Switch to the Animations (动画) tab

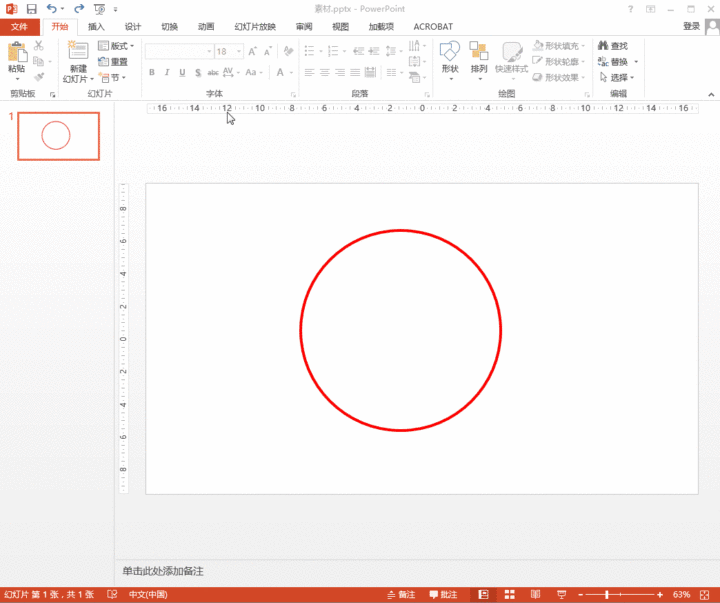(x=206, y=27)
